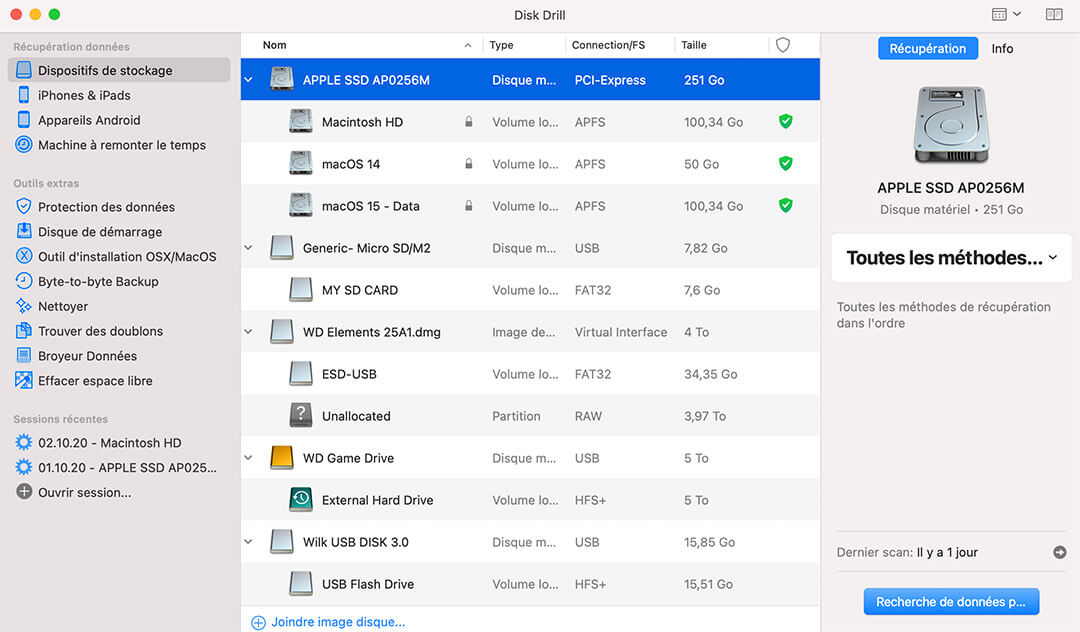Click the Disque de démarrage icon

23,231
